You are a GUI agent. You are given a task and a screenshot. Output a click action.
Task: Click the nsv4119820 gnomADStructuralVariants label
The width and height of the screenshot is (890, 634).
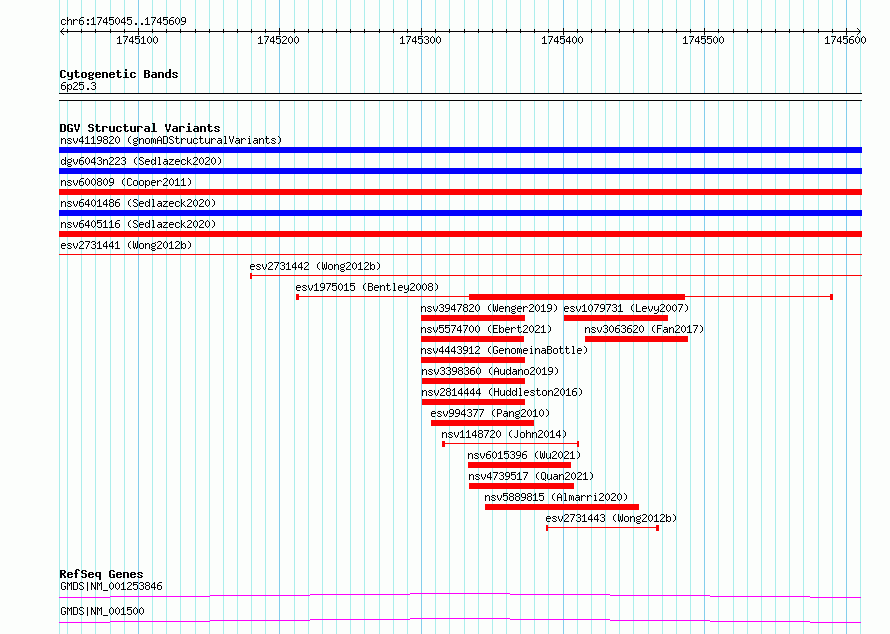[x=171, y=140]
